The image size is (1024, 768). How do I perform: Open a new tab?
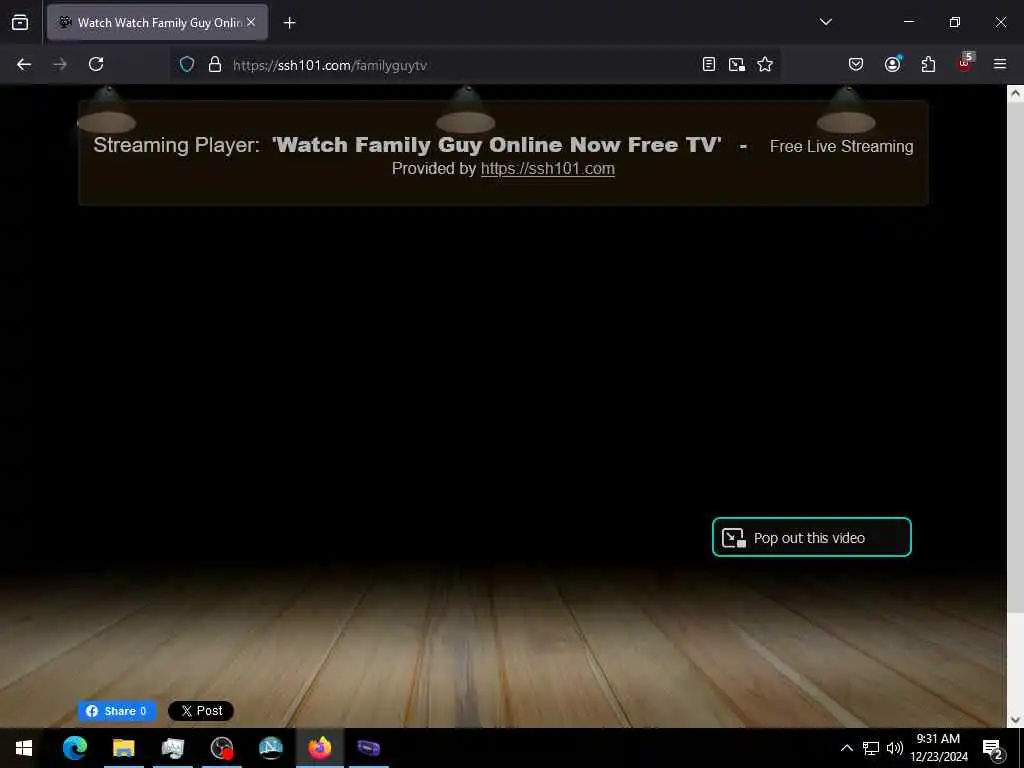[289, 23]
